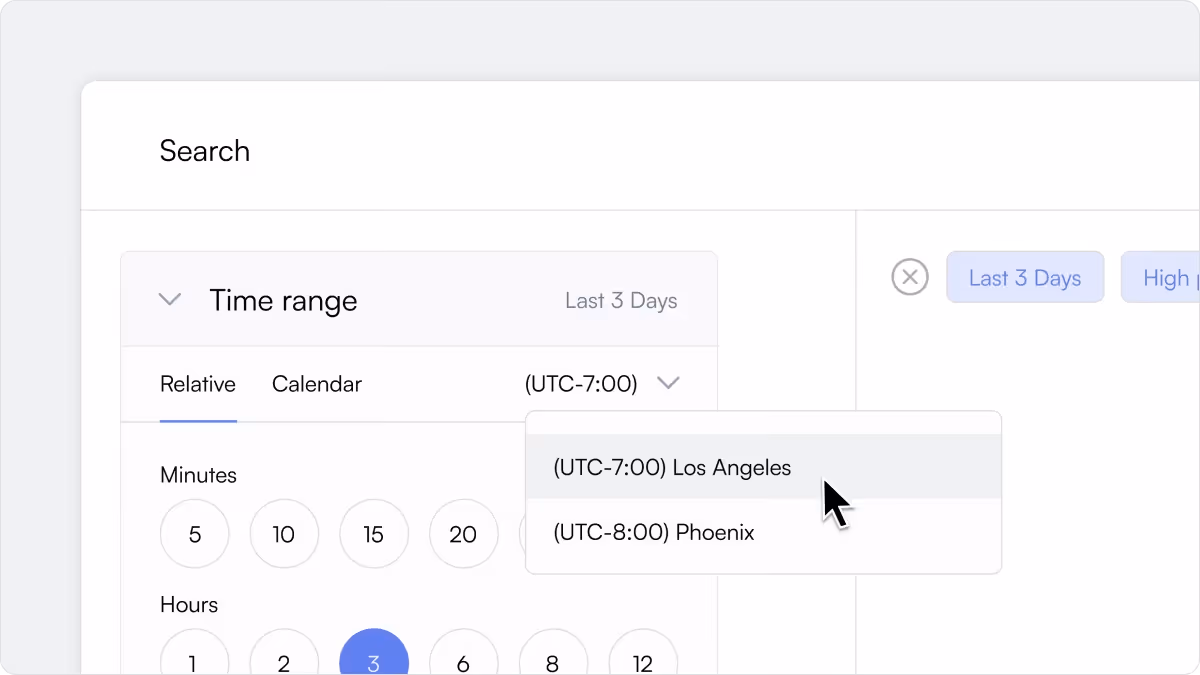
Task: Choose 15 minutes for the range
Action: [374, 534]
